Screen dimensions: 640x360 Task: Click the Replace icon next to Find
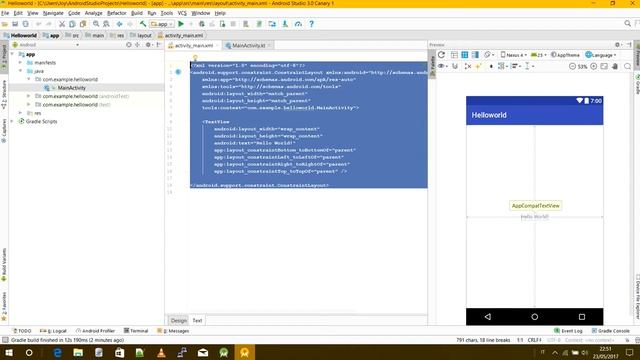(106, 24)
